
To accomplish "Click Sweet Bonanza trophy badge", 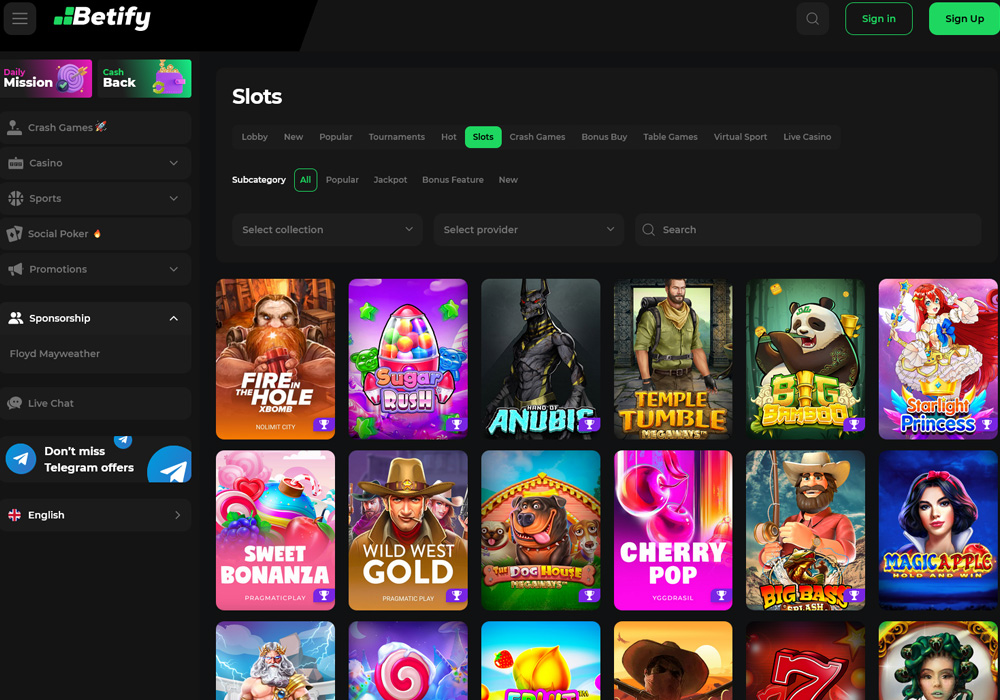I will 324,595.
